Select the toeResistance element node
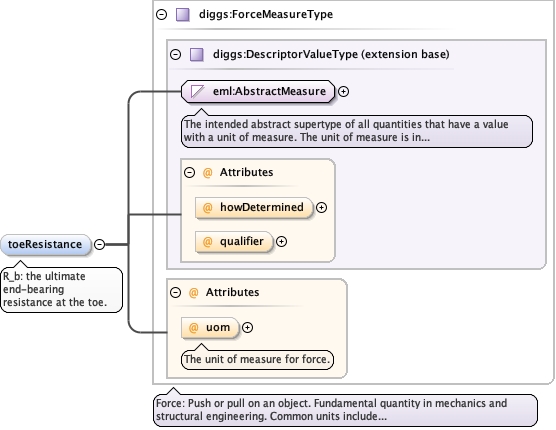Image resolution: width=556 pixels, height=430 pixels. click(45, 244)
